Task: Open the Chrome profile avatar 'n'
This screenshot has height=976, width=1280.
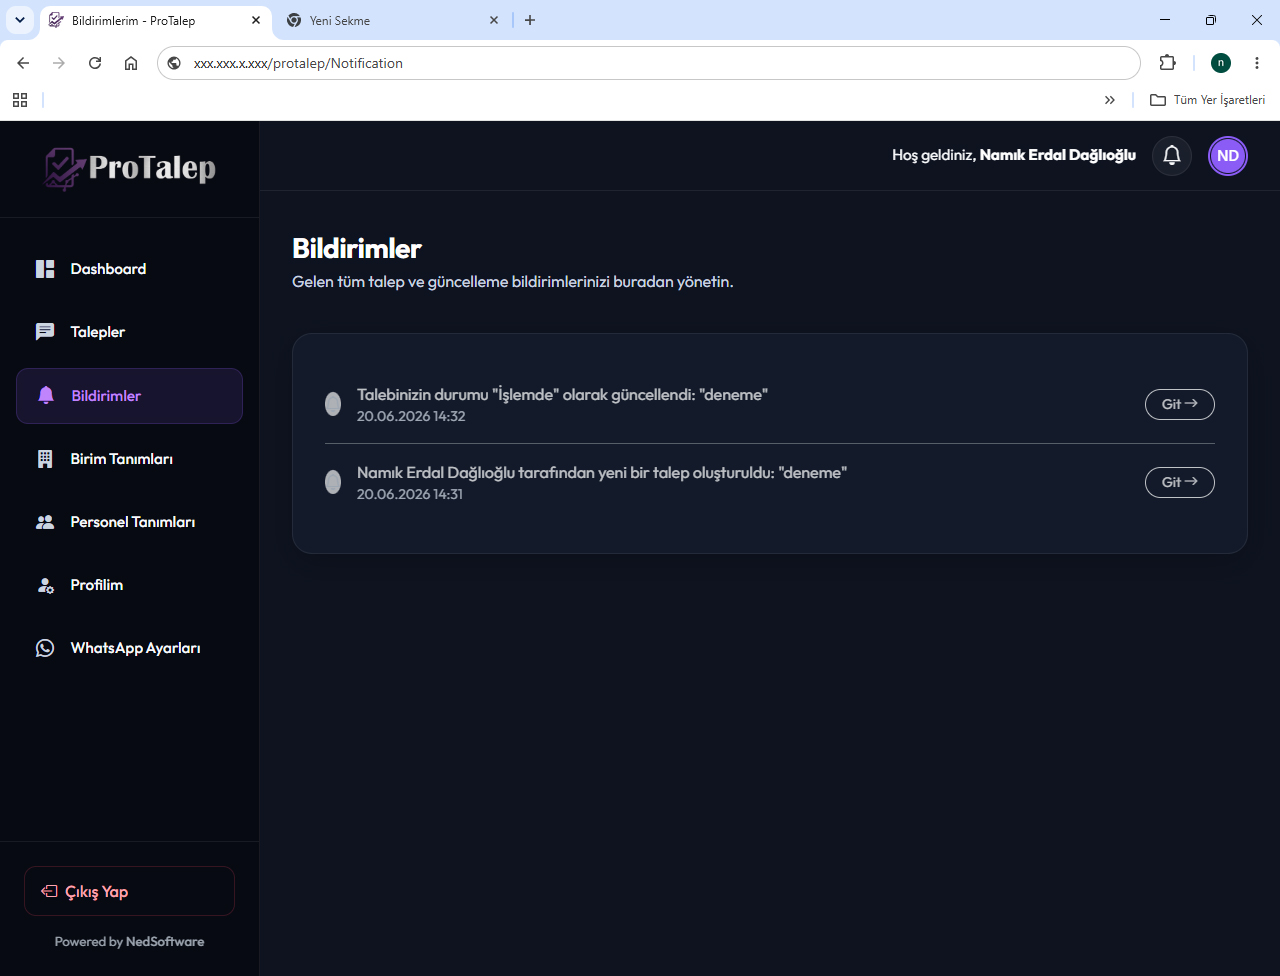Action: 1221,63
